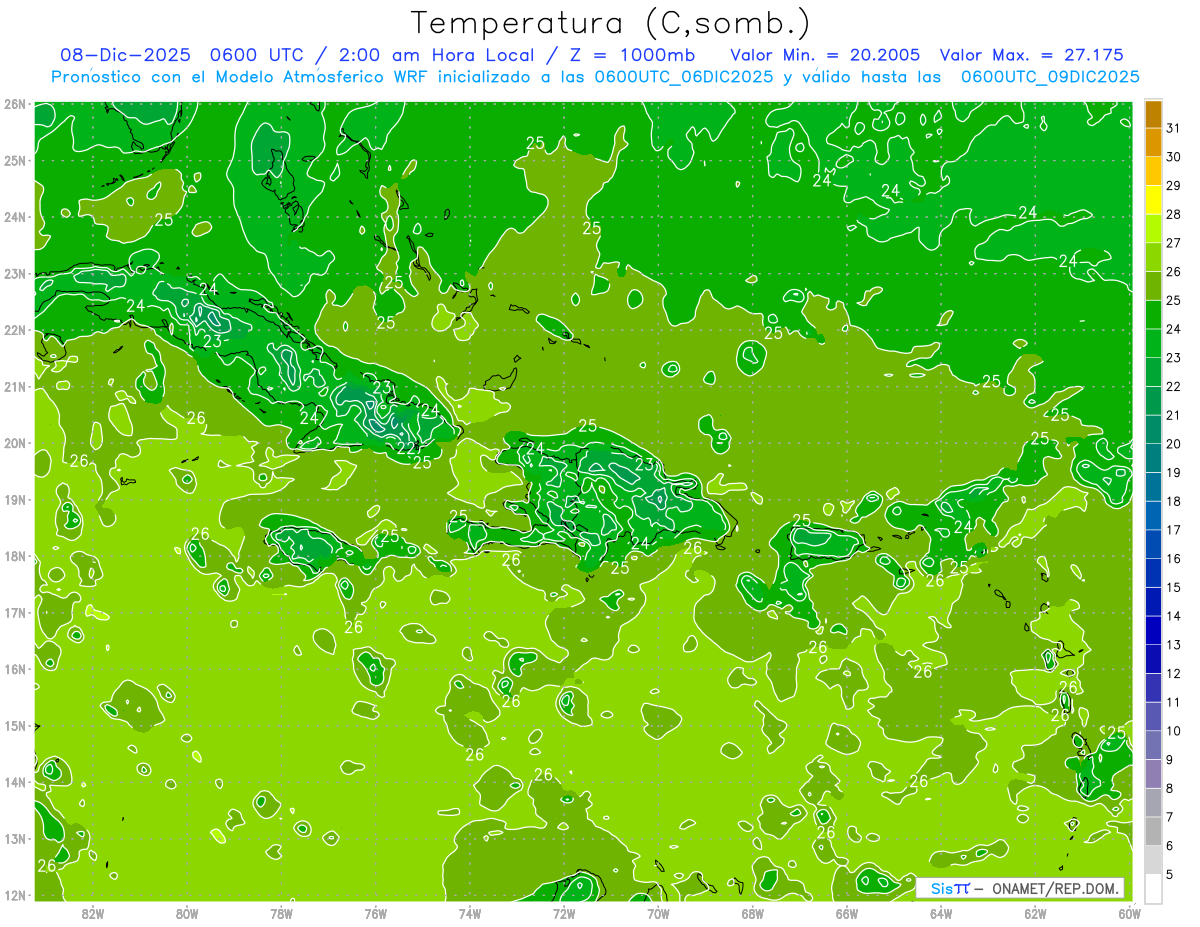Click the longitude label "66W"
The image size is (1200, 927).
847,913
